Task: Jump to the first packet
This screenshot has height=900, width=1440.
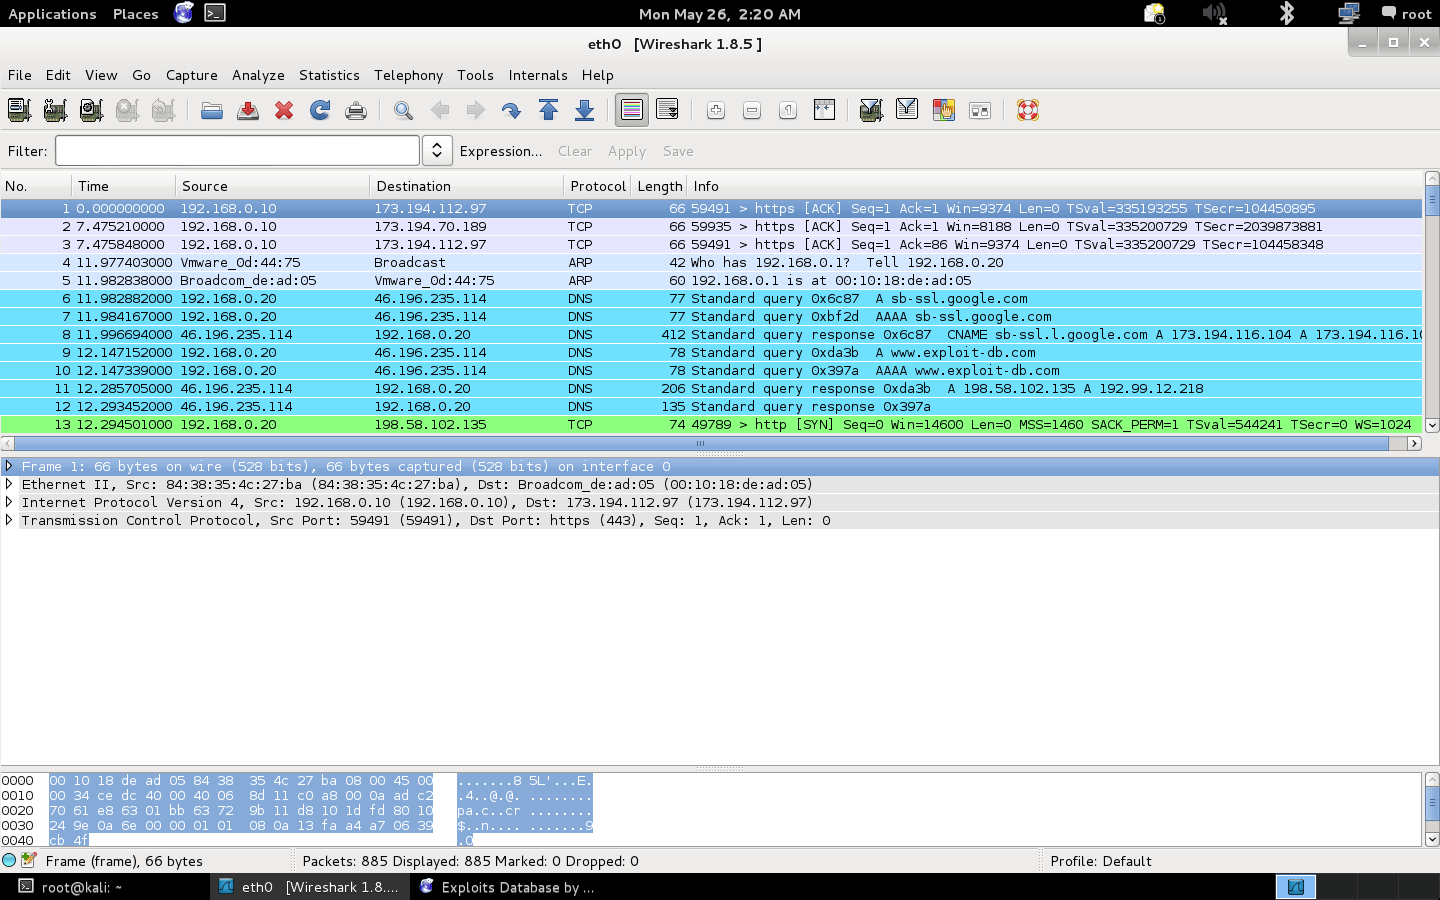Action: point(548,110)
